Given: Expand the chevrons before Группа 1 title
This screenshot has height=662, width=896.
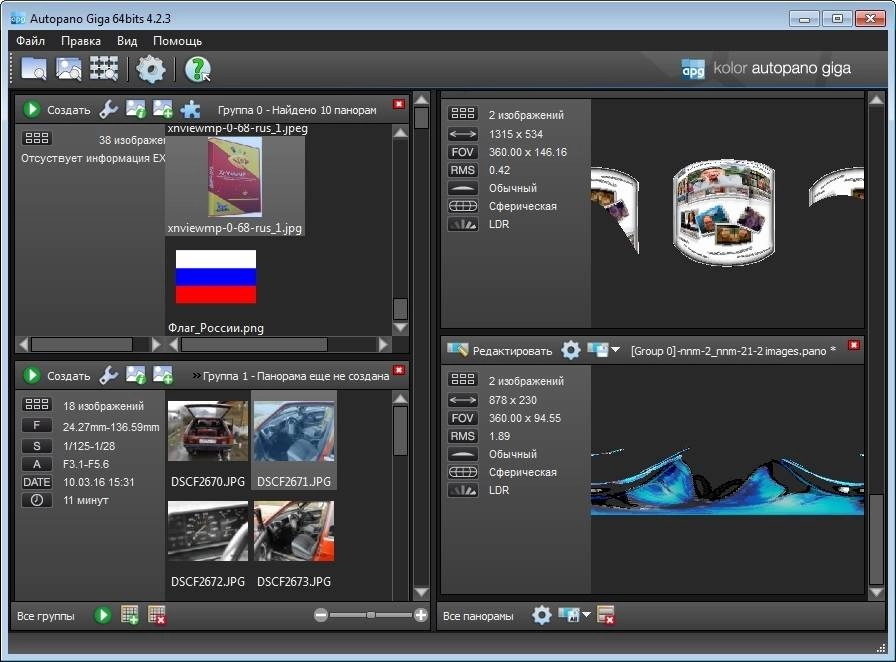Looking at the screenshot, I should pos(197,376).
